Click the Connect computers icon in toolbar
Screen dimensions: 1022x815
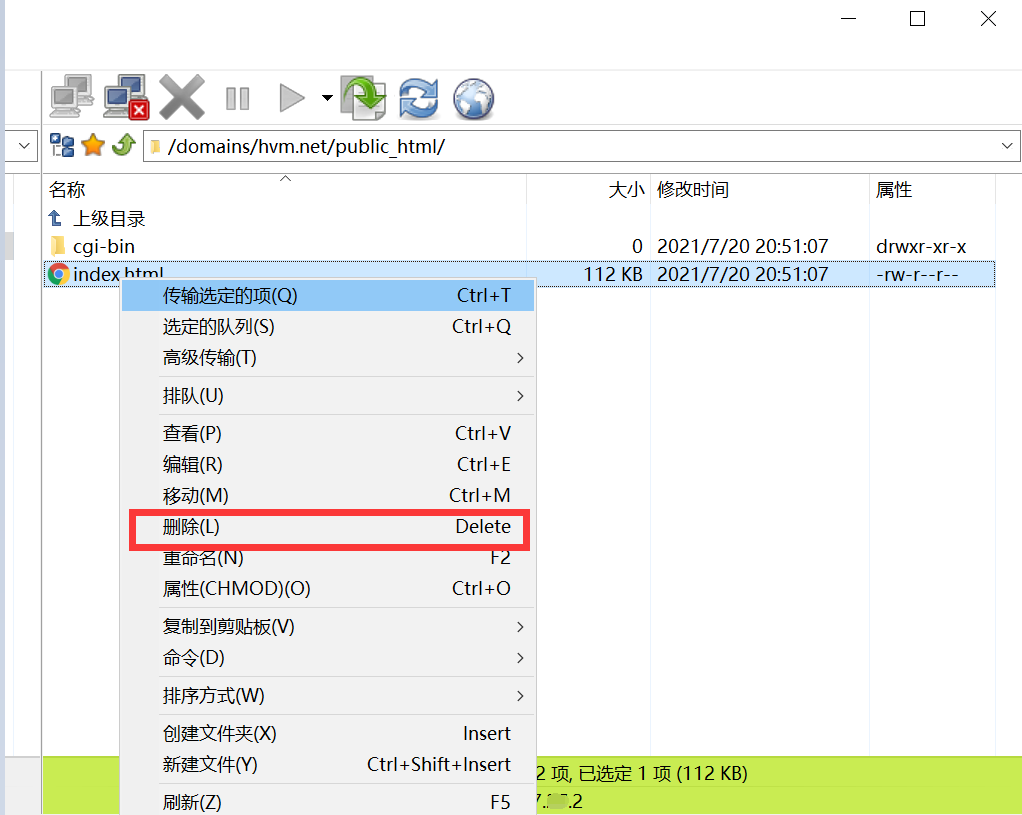pos(72,98)
